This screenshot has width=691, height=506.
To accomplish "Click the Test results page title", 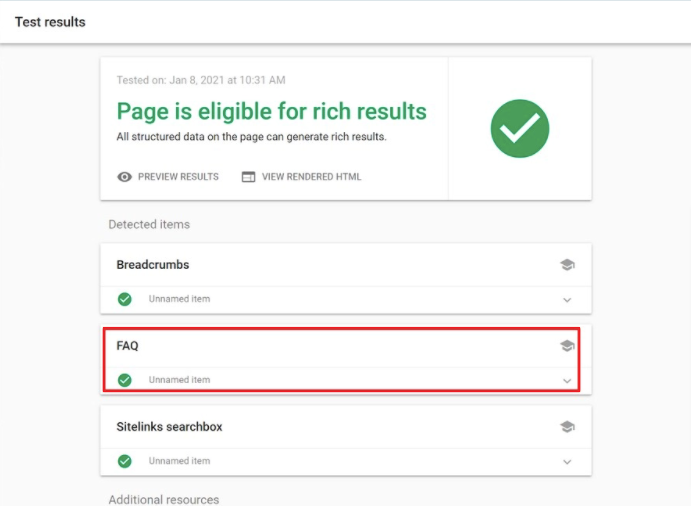I will 50,22.
